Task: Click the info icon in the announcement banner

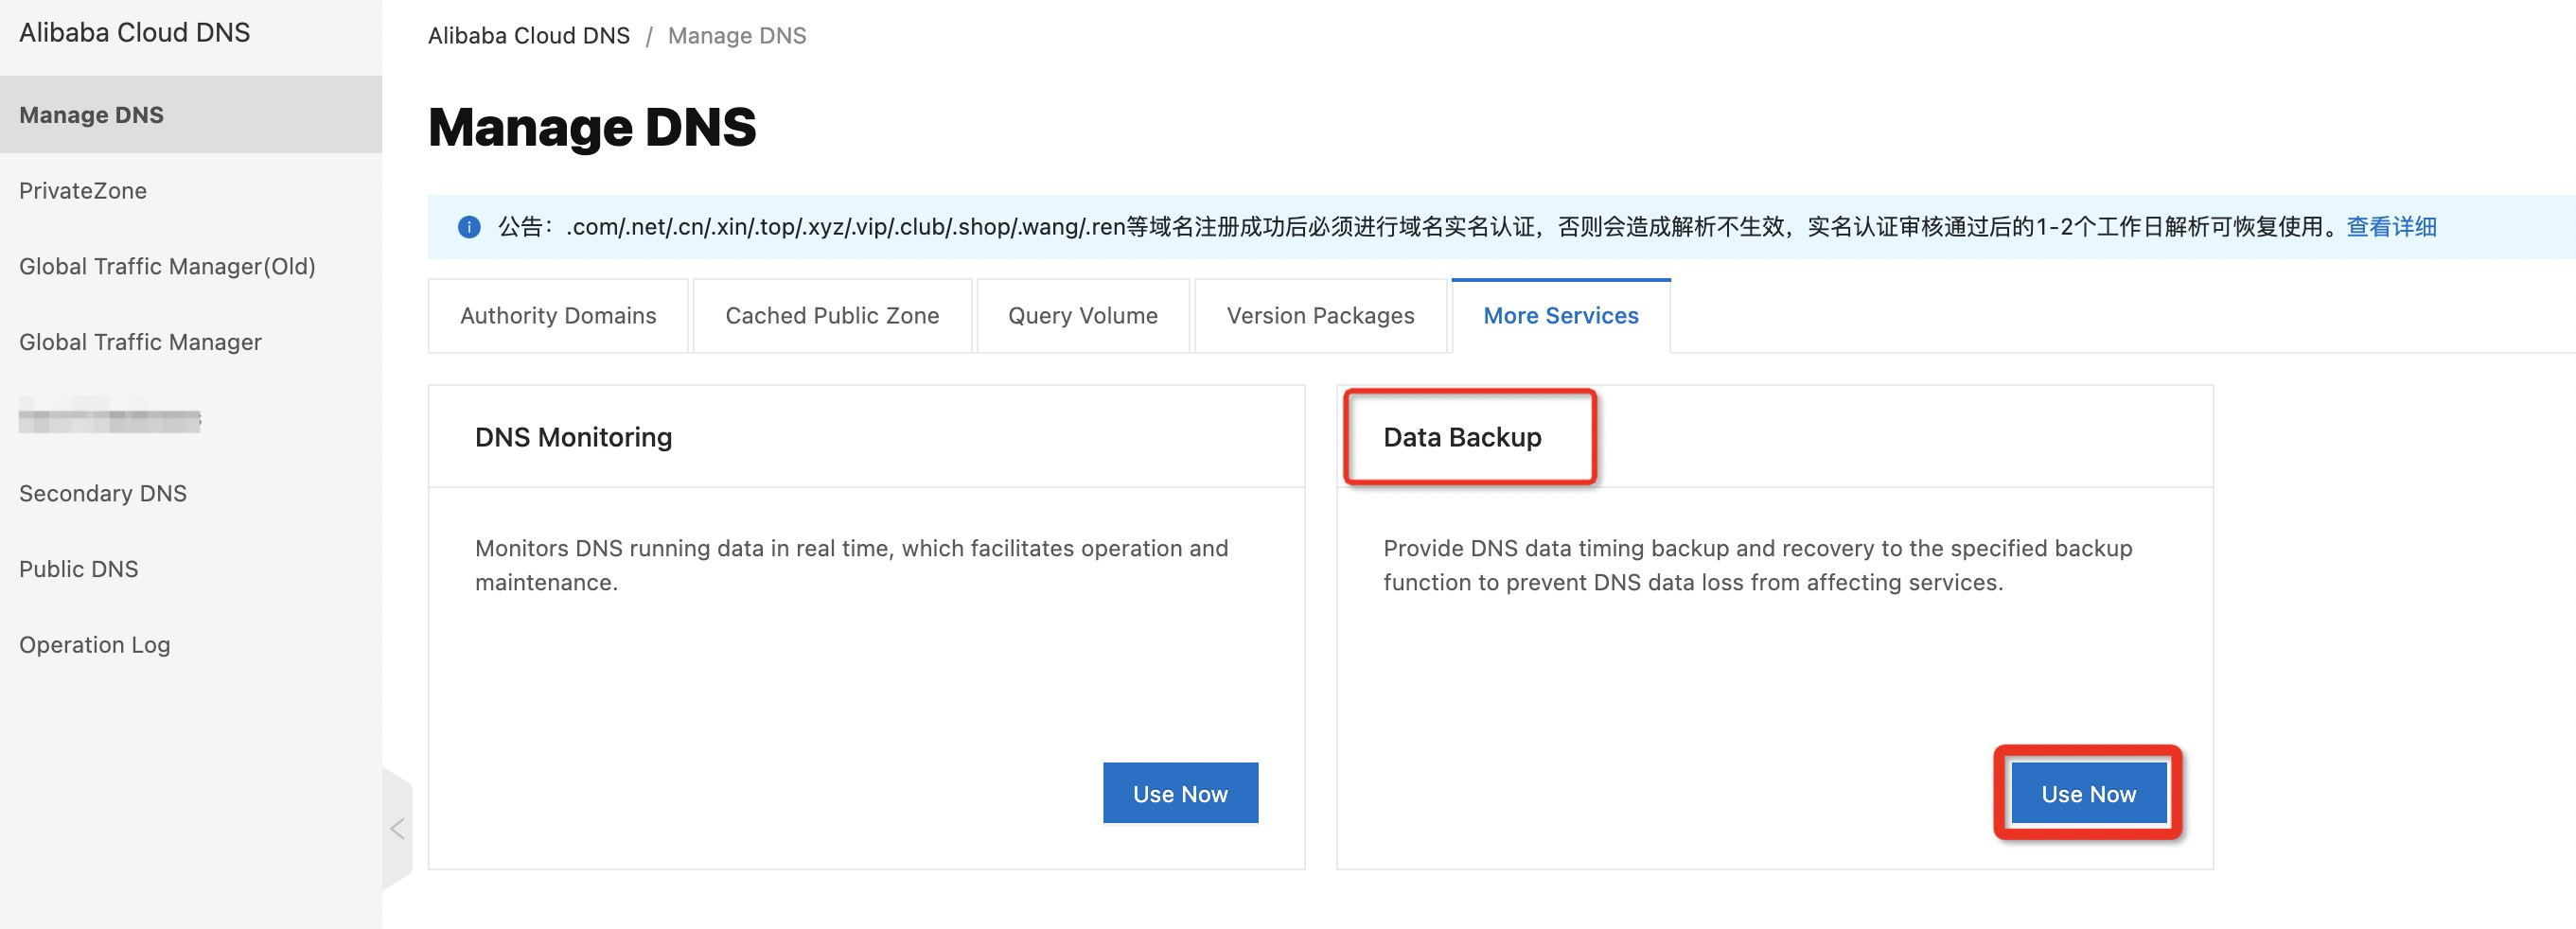Action: pos(469,227)
